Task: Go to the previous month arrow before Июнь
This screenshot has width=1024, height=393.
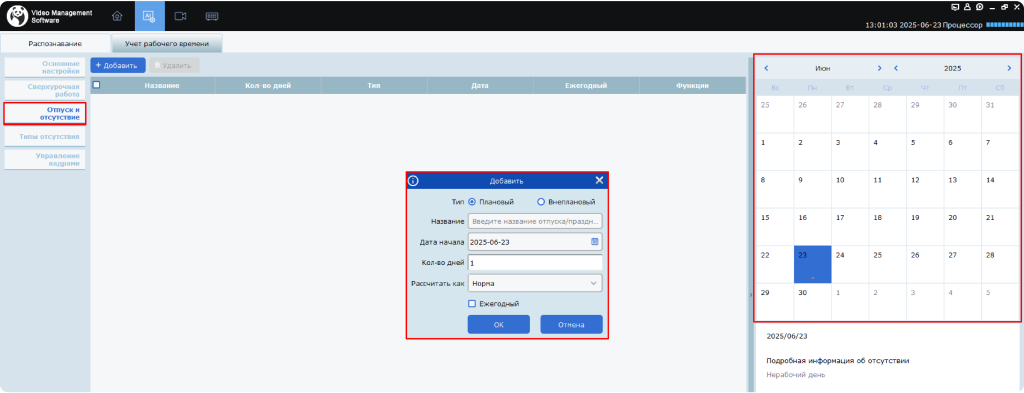Action: click(x=766, y=68)
